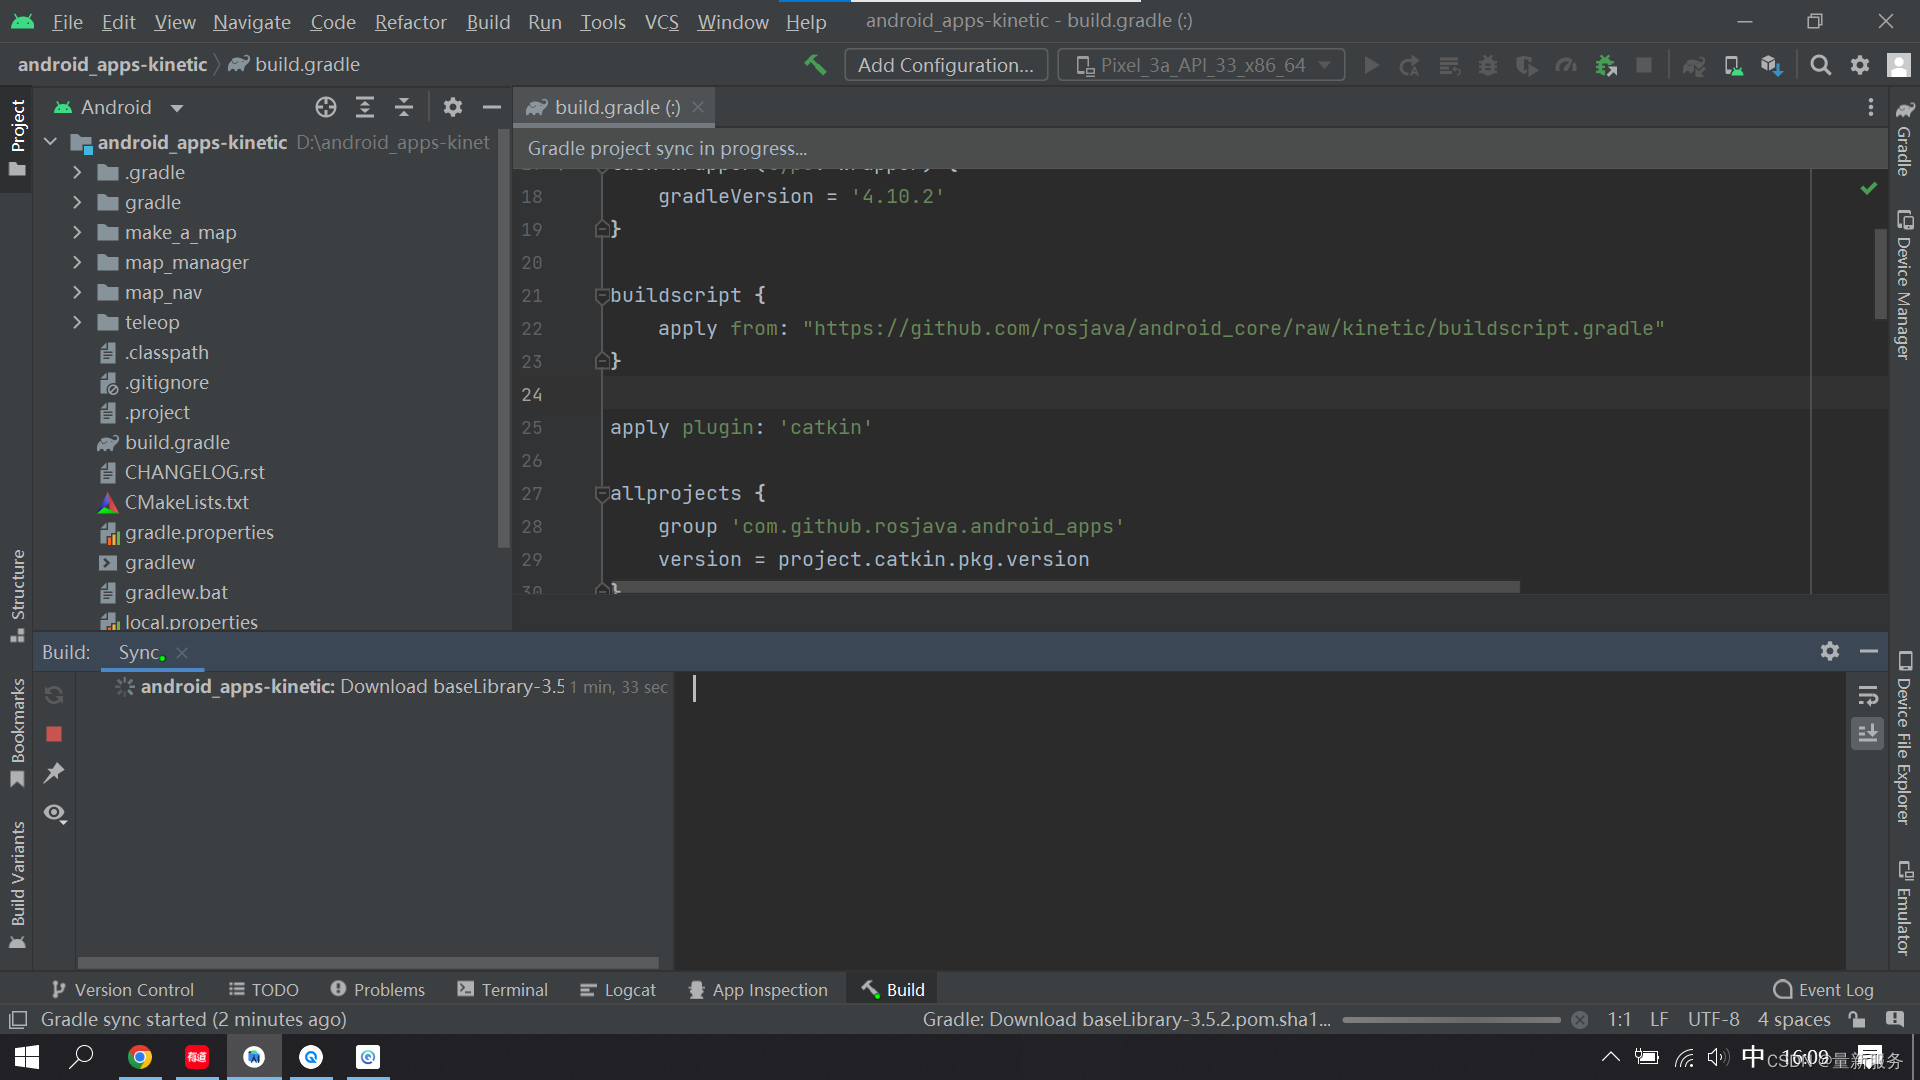Expand the map_manager folder
Viewport: 1920px width, 1080px height.
click(x=77, y=262)
